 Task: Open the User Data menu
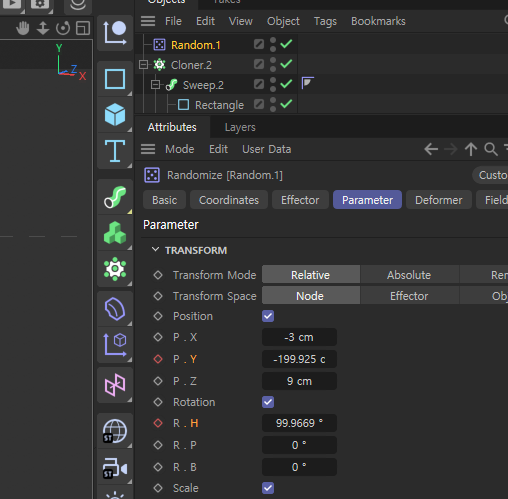coord(267,149)
